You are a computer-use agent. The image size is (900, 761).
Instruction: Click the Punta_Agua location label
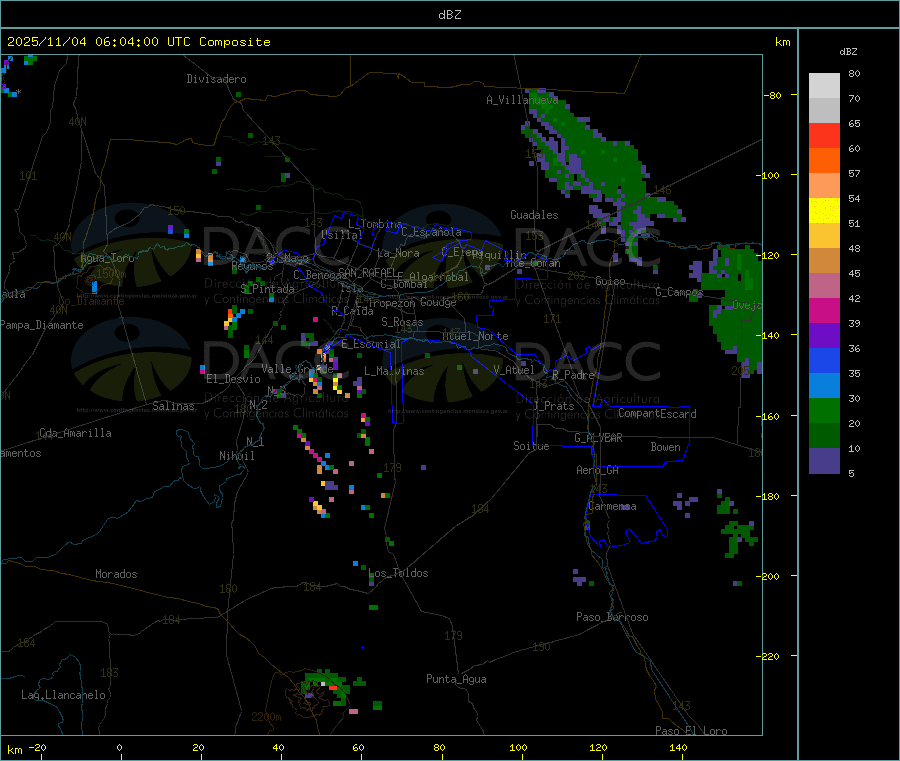(456, 679)
